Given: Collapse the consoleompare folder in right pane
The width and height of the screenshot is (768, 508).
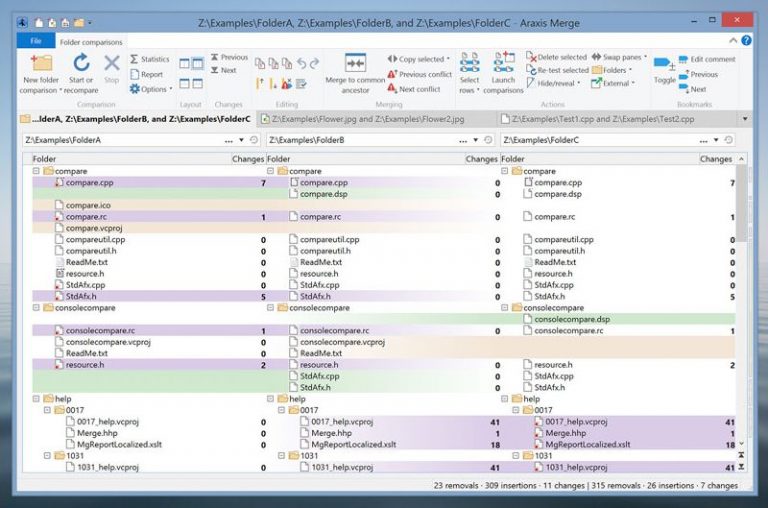Looking at the screenshot, I should [x=504, y=308].
